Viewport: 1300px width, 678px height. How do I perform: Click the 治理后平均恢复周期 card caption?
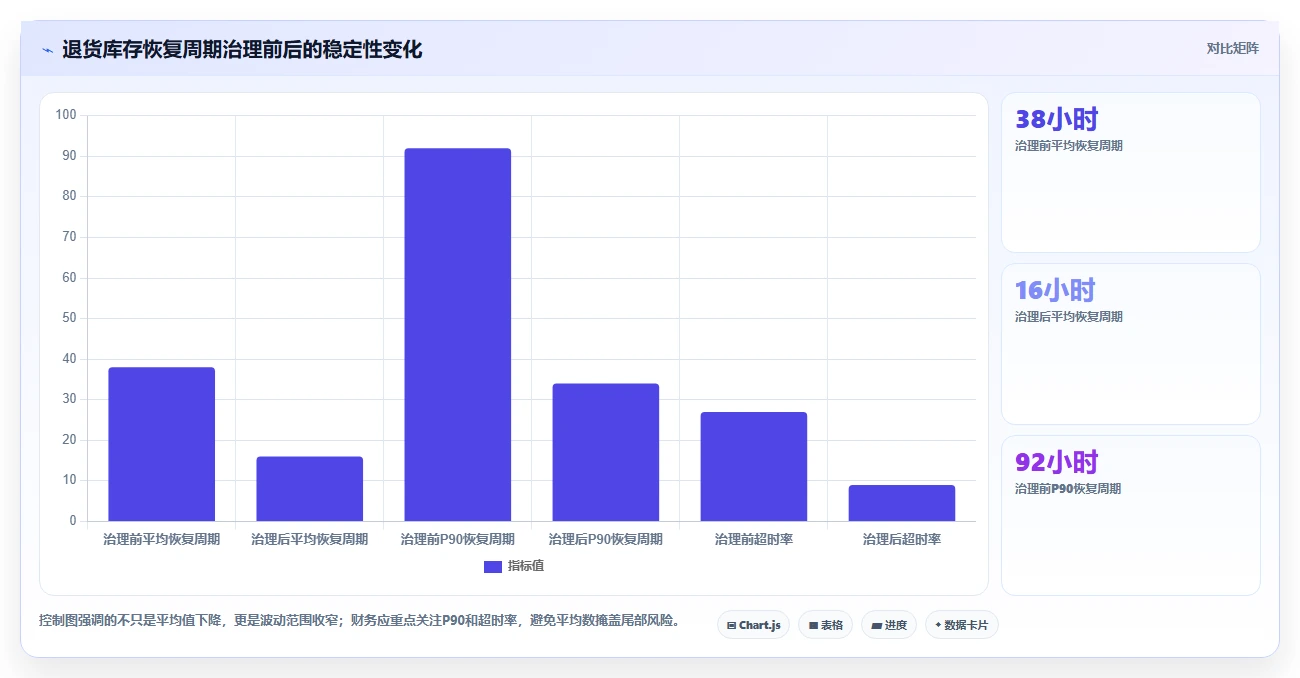pyautogui.click(x=1069, y=317)
